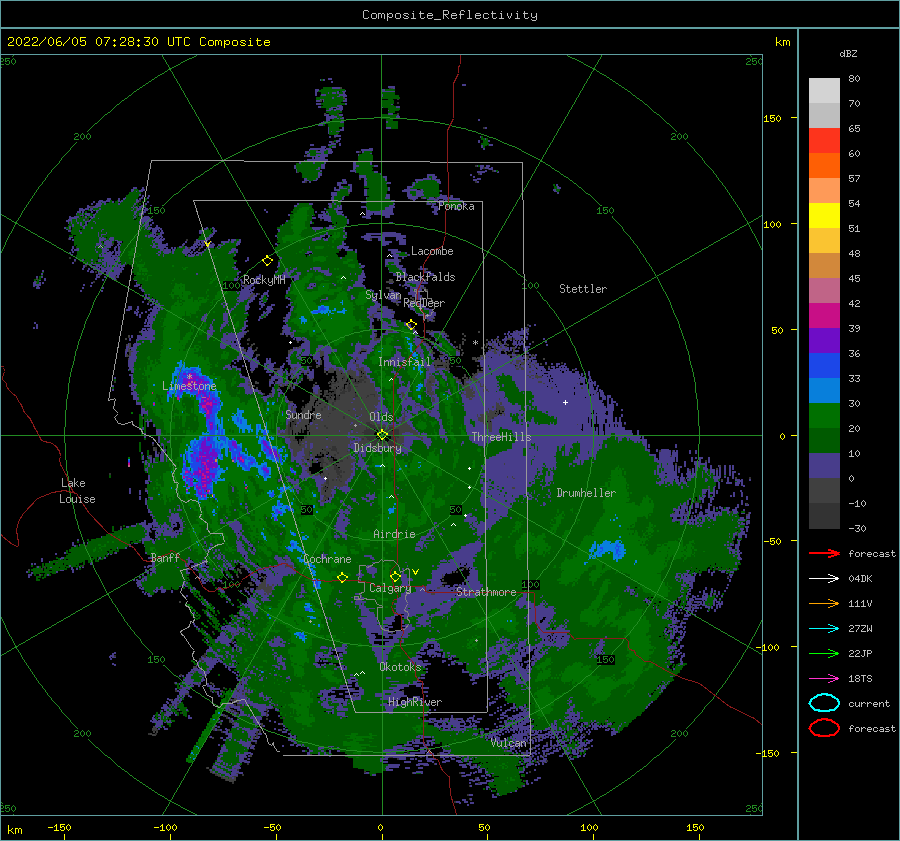Select the Didsbury town label

tap(378, 448)
